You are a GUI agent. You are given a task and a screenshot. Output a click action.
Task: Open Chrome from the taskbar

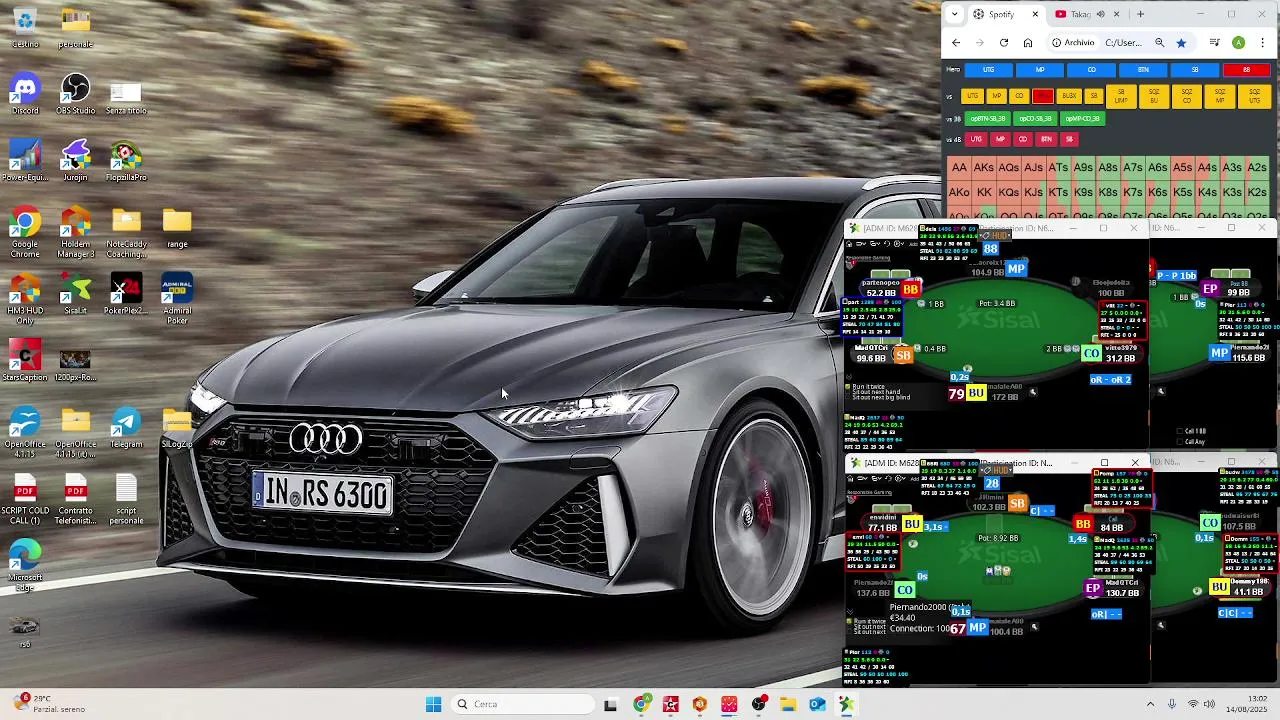pos(641,704)
